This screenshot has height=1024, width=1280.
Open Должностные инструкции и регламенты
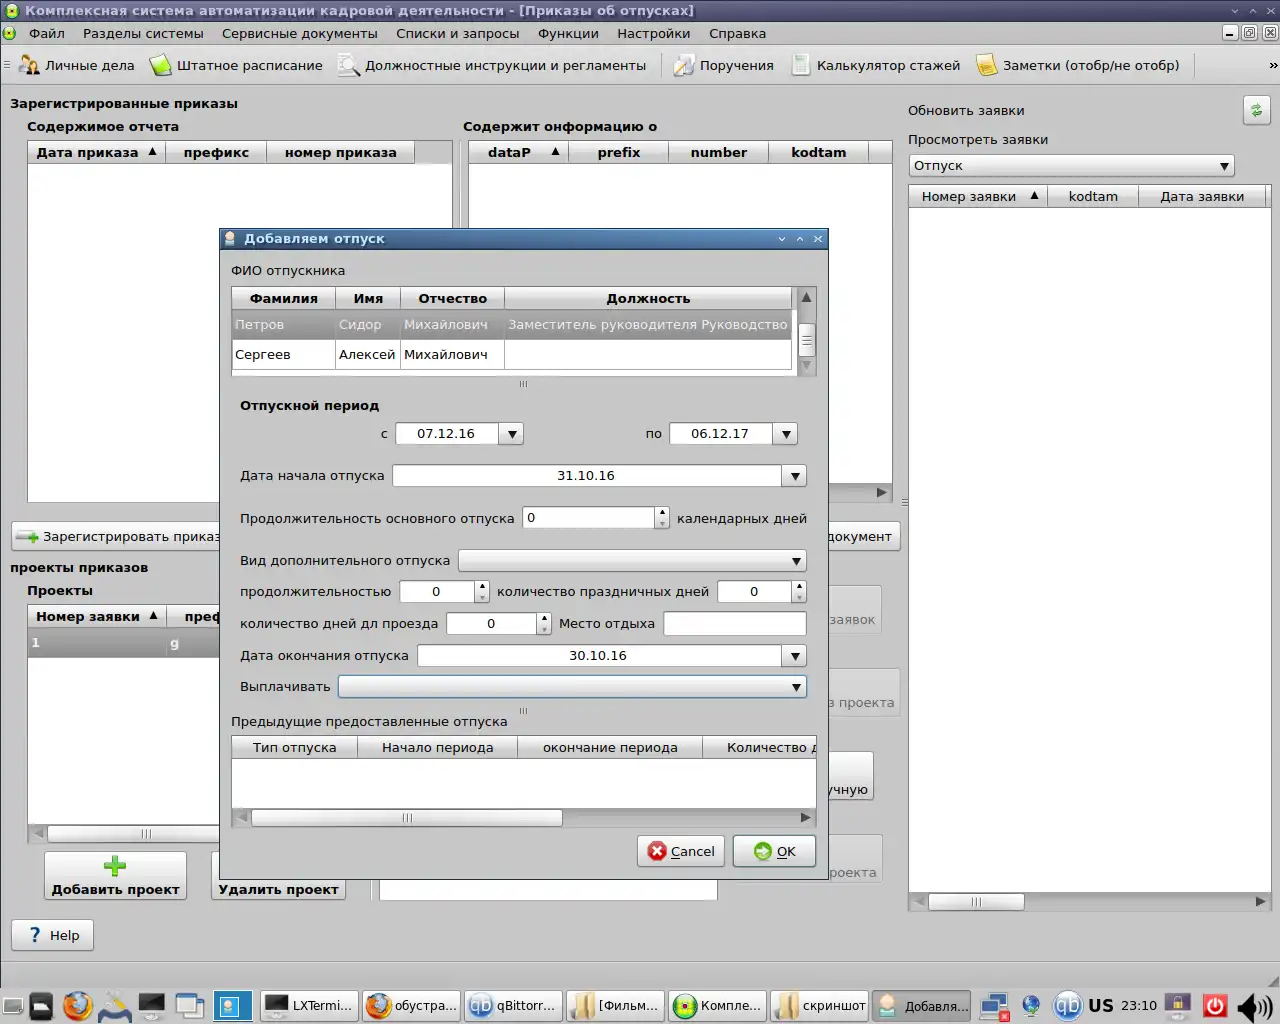(492, 66)
